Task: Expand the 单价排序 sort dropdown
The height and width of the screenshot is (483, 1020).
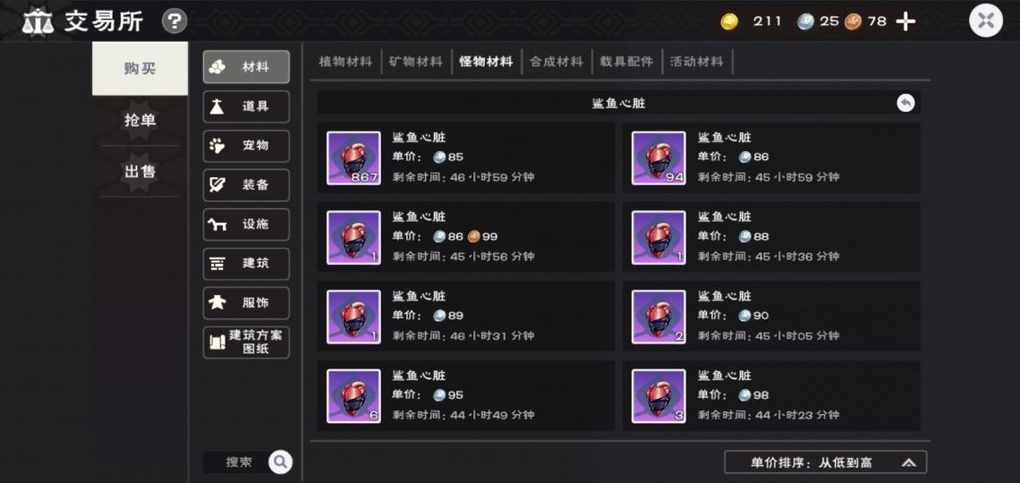Action: [825, 463]
